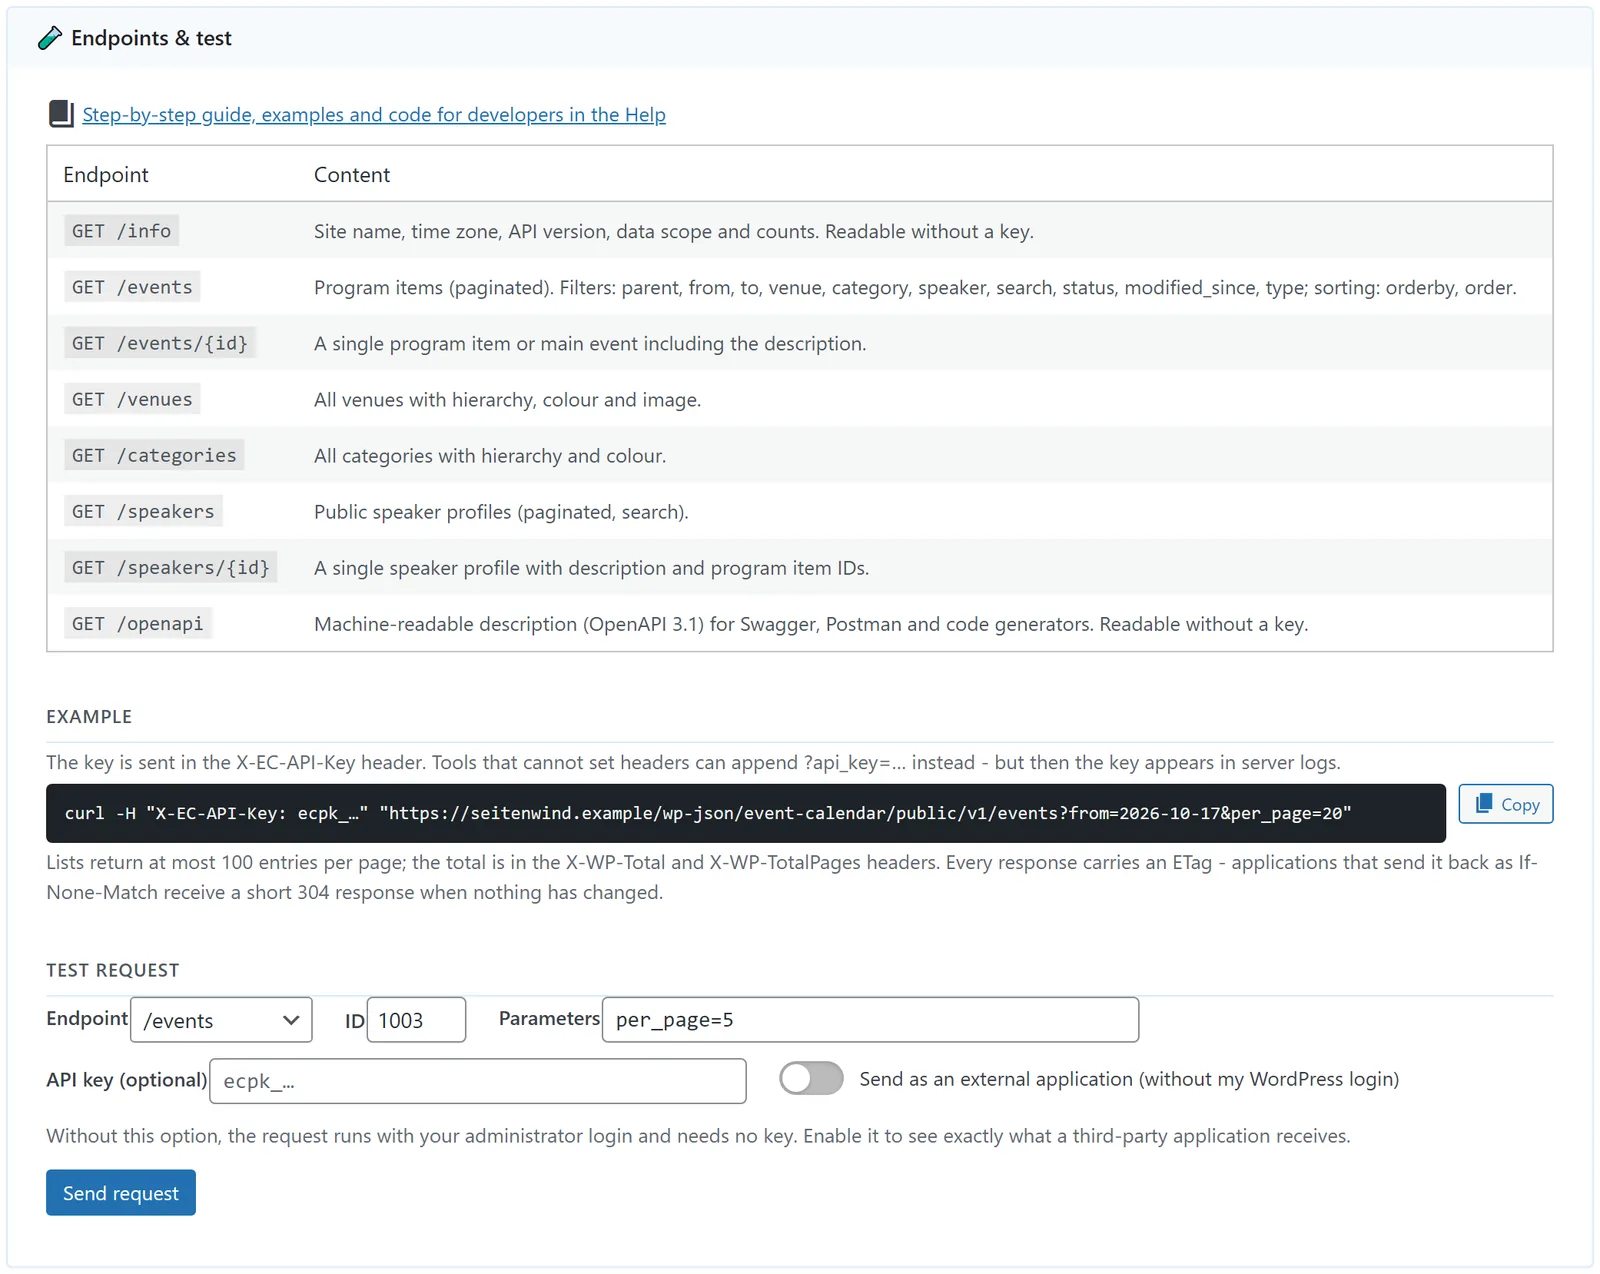
Task: Click the Content column header
Action: (352, 175)
